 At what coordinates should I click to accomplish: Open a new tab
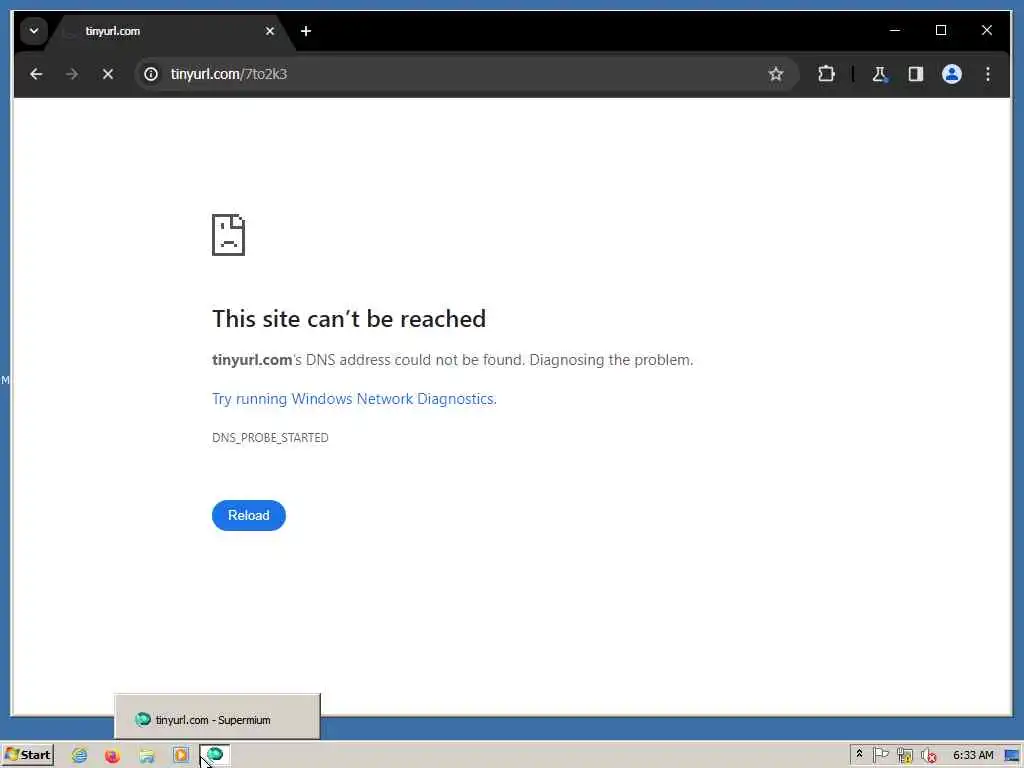click(306, 31)
